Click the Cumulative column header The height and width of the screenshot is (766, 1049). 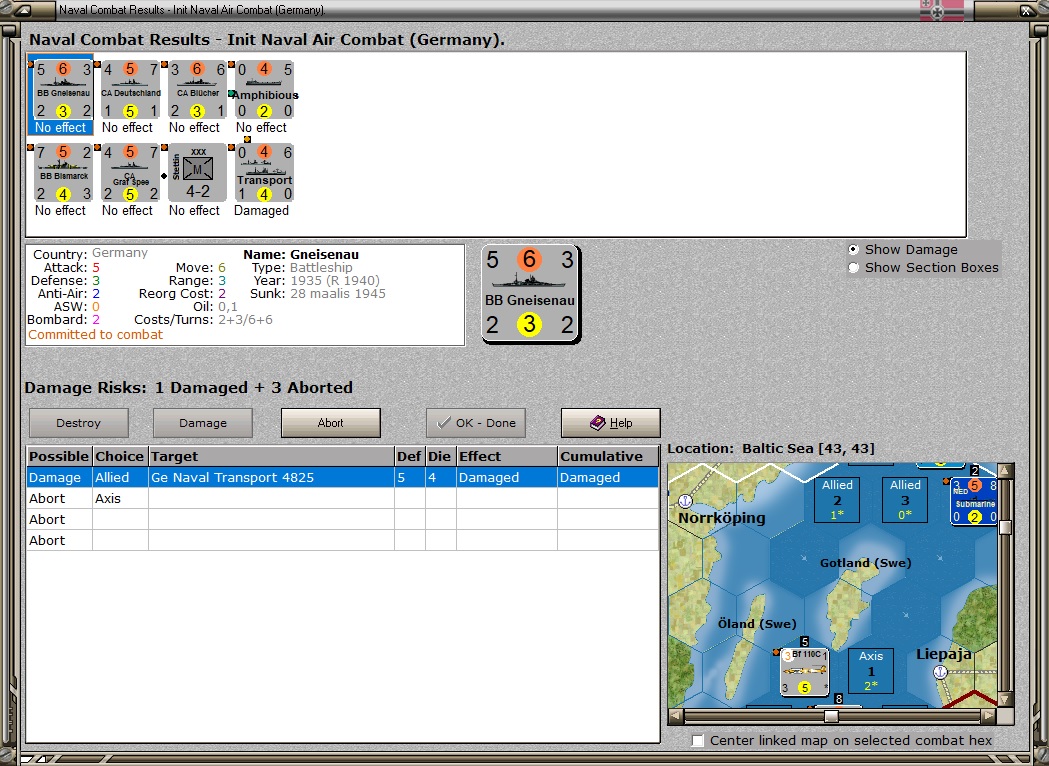[607, 456]
